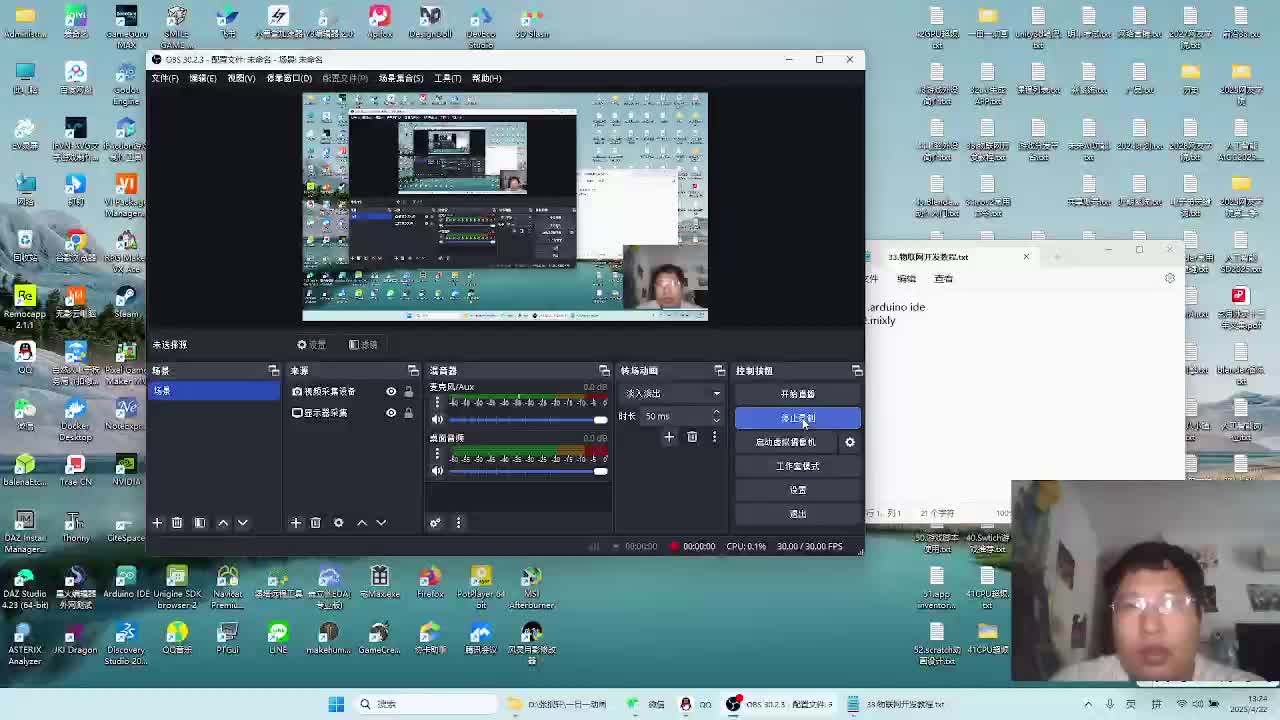
Task: Toggle visibility eye for 显示器采集 source
Action: pos(391,413)
